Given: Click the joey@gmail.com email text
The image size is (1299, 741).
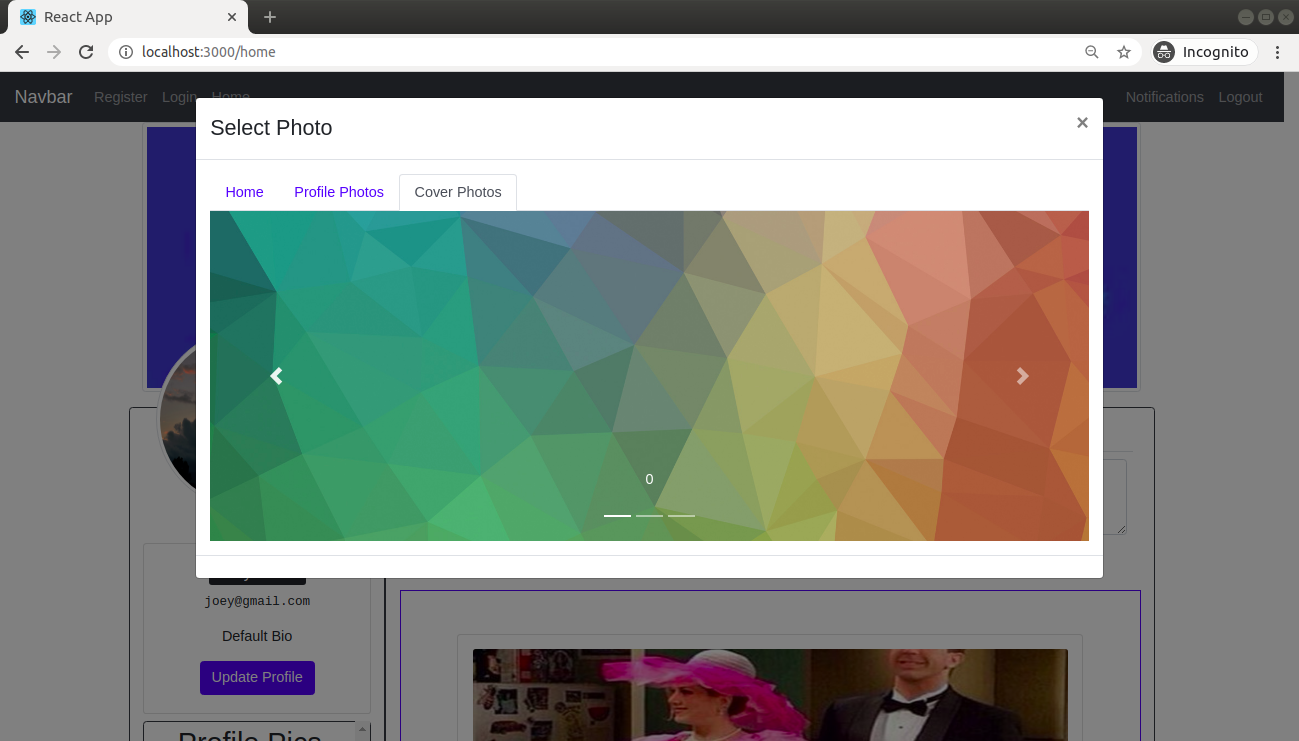Looking at the screenshot, I should 257,601.
